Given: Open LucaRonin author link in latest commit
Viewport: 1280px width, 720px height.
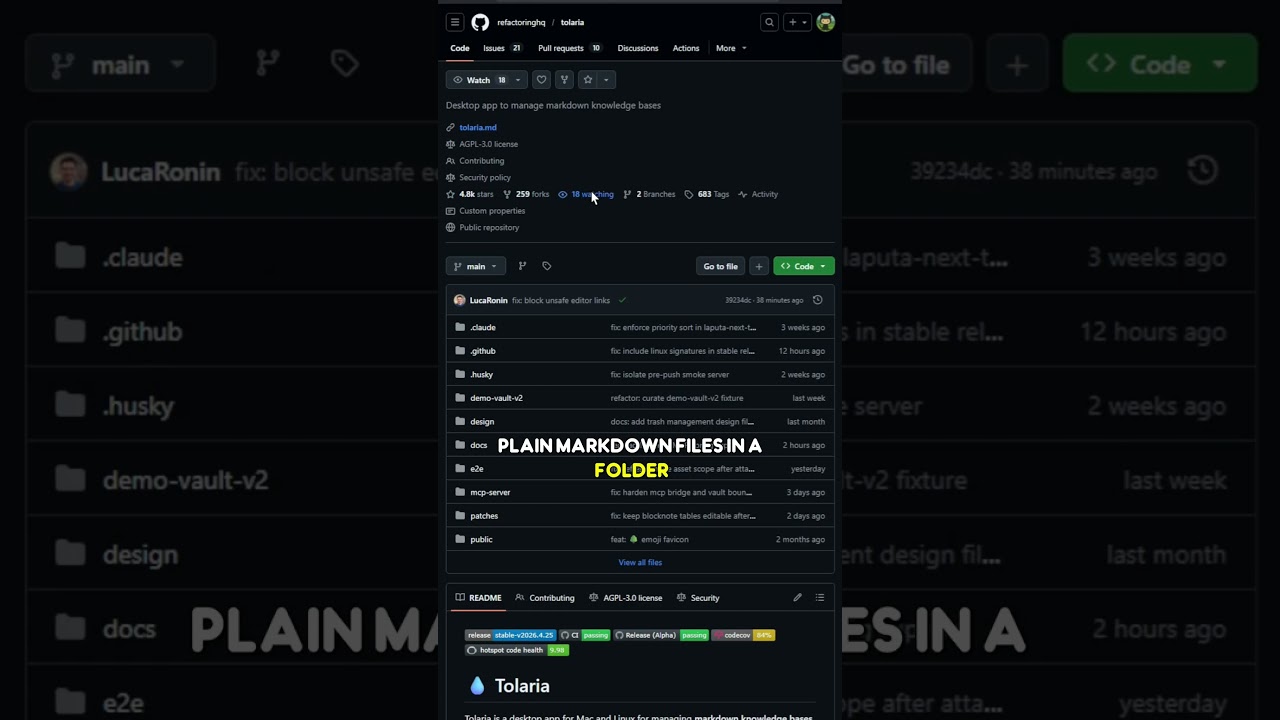Looking at the screenshot, I should [489, 300].
